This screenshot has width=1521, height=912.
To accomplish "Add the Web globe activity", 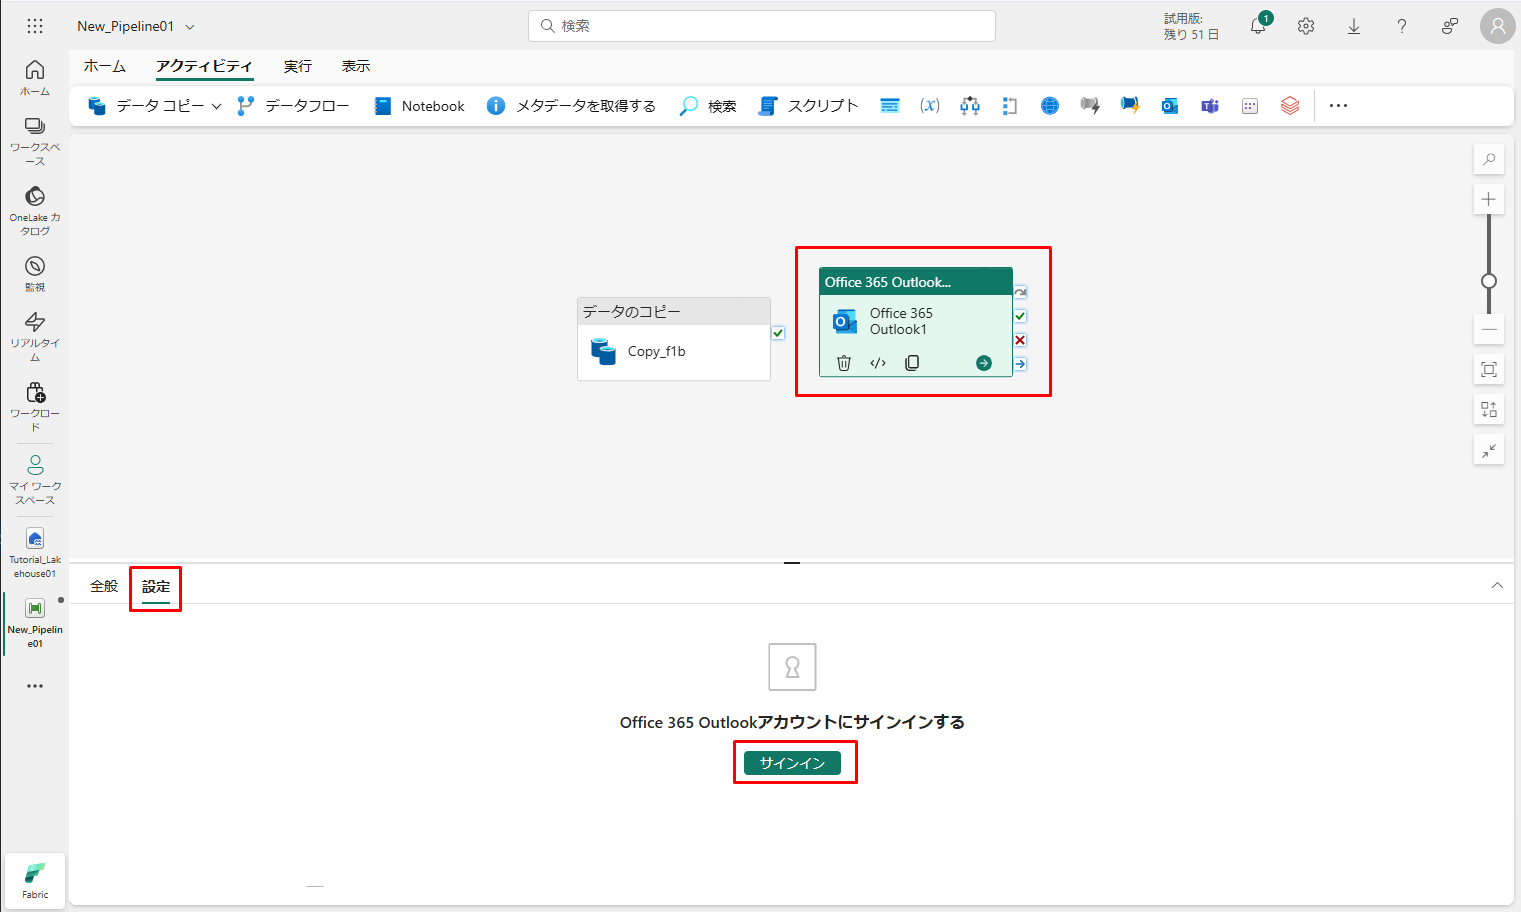I will pos(1050,106).
